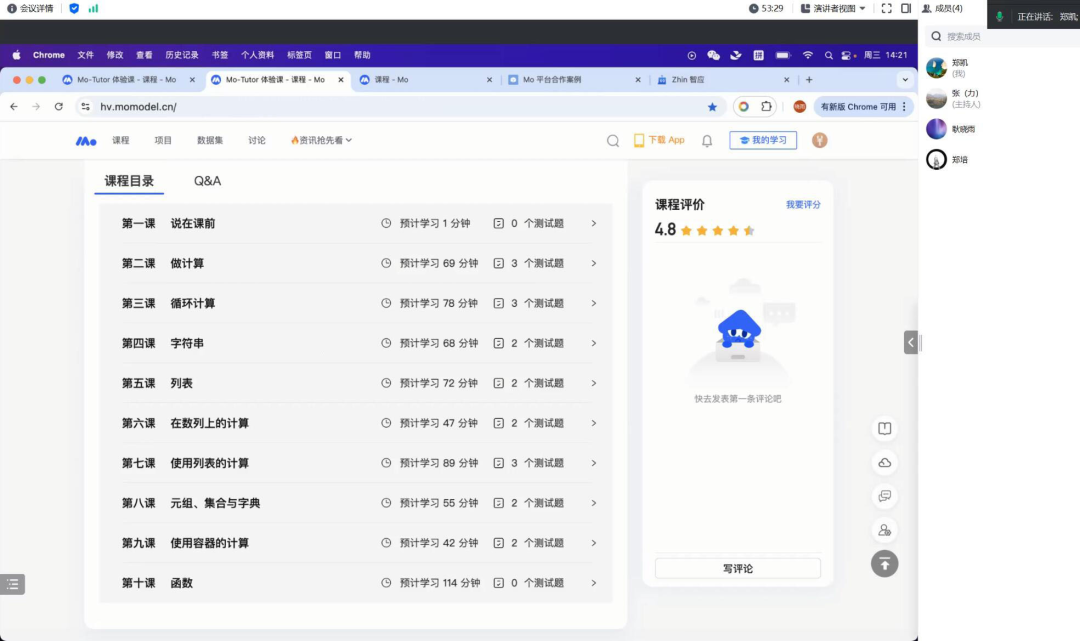Click the orange user avatar in the navbar
1080x641 pixels.
coord(819,140)
